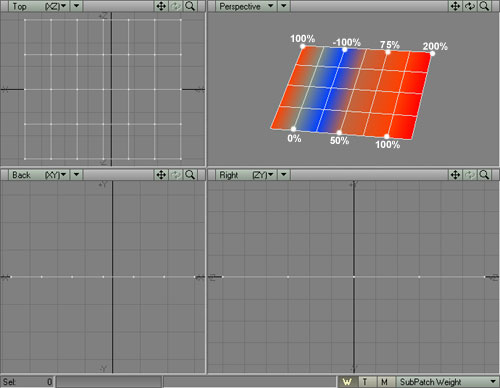This screenshot has width=500, height=388.
Task: Rotate the Perspective viewport with rotate icon
Action: point(470,6)
